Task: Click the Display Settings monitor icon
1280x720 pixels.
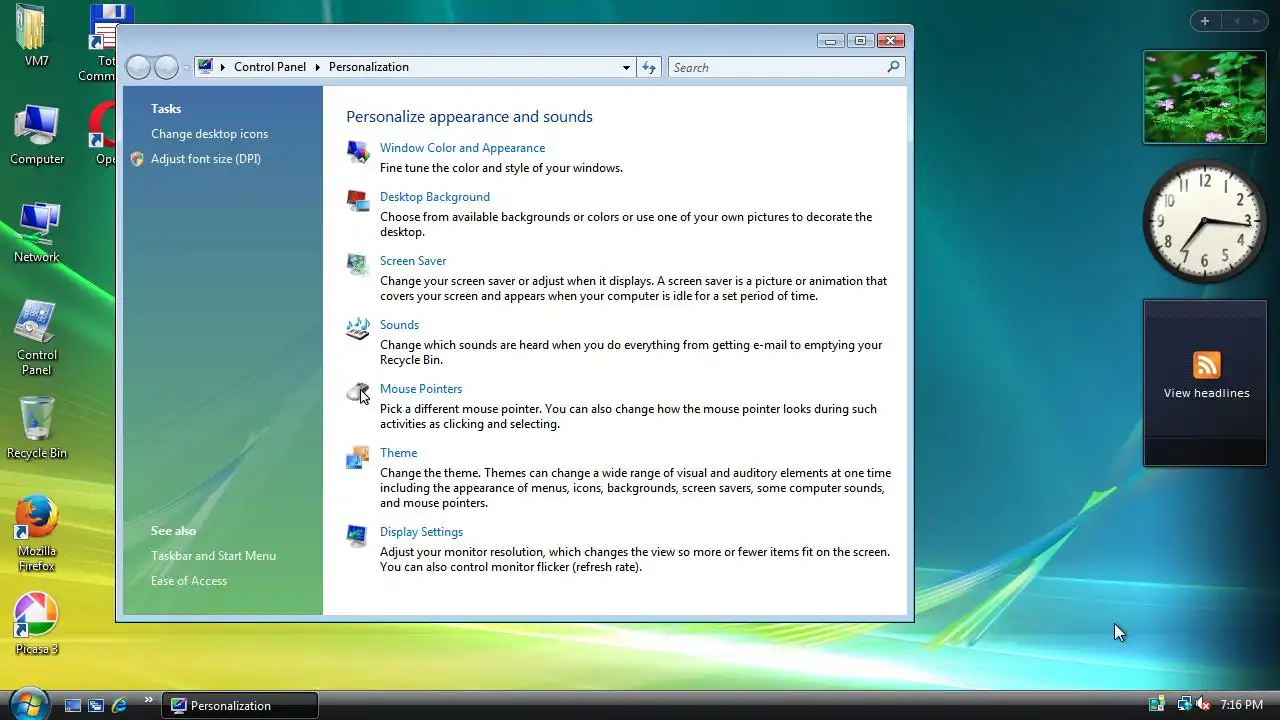Action: click(357, 535)
